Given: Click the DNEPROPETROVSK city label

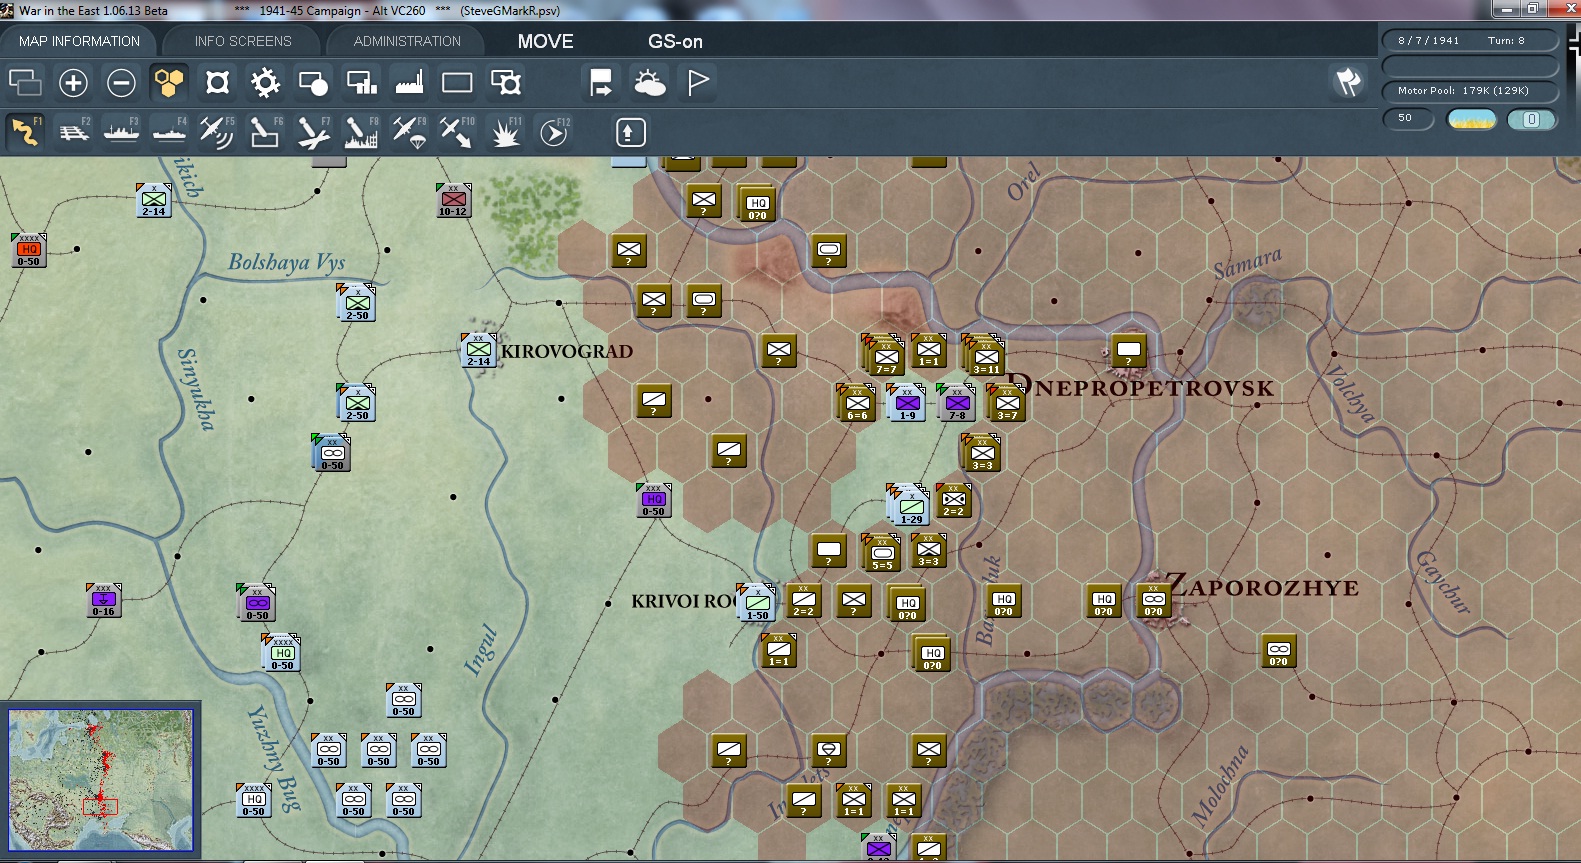Looking at the screenshot, I should click(x=1142, y=388).
